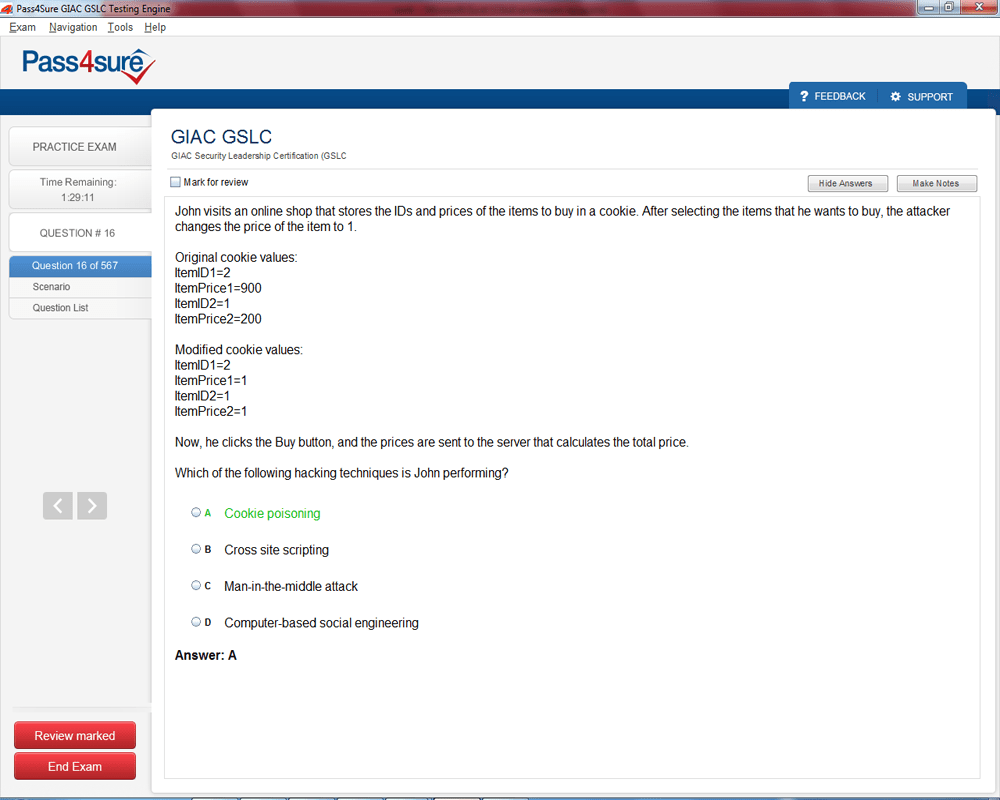
Task: Click the Pass4sure logo
Action: point(89,66)
